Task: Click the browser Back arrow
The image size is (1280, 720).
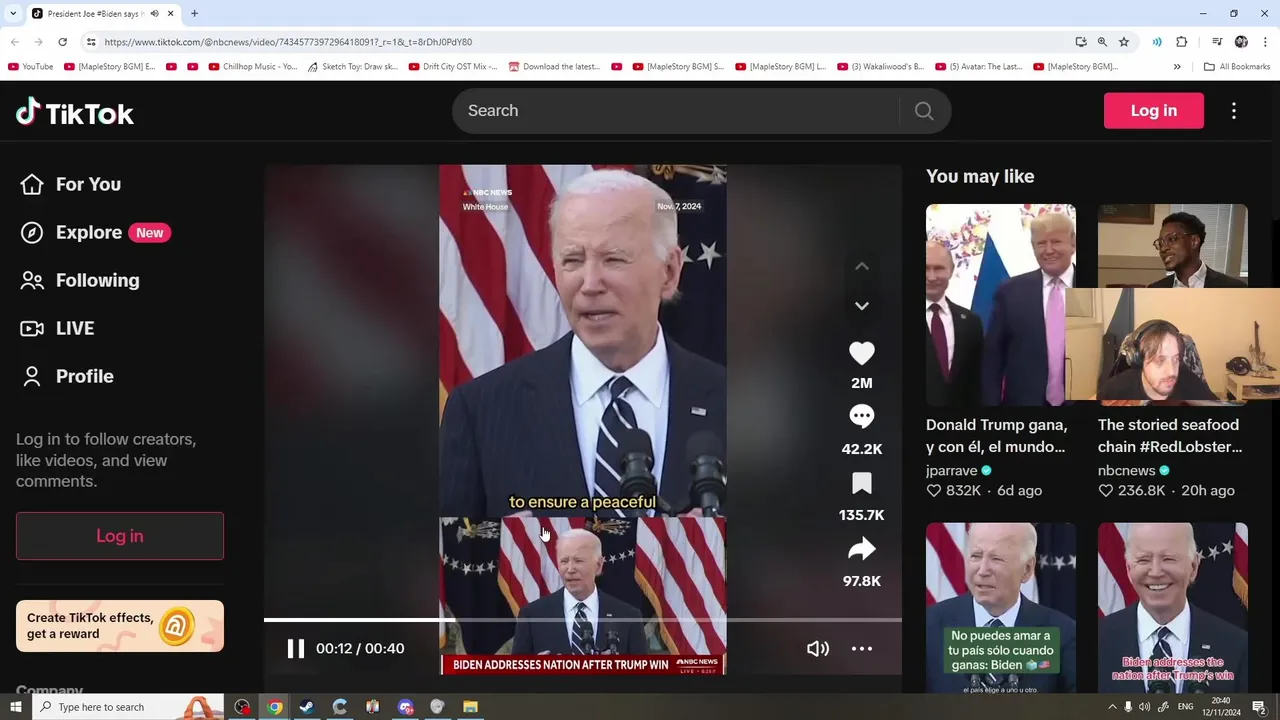Action: (15, 42)
